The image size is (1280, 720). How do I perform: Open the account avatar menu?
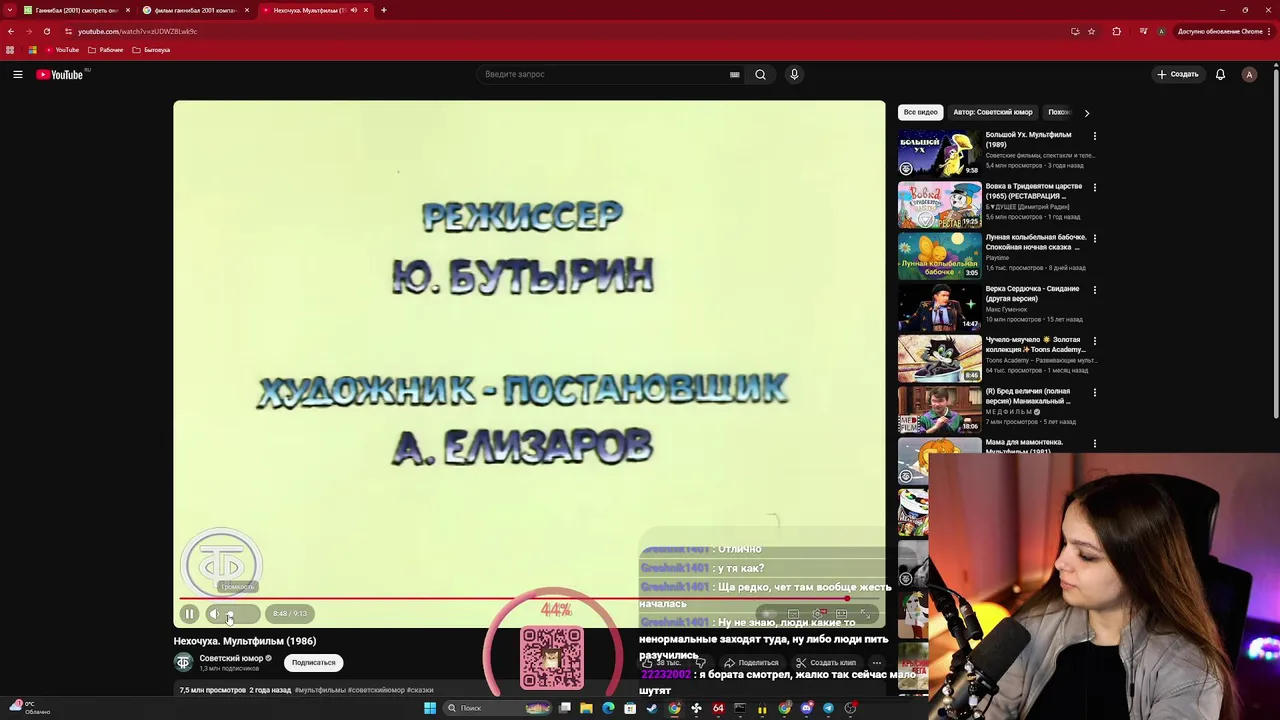tap(1249, 74)
